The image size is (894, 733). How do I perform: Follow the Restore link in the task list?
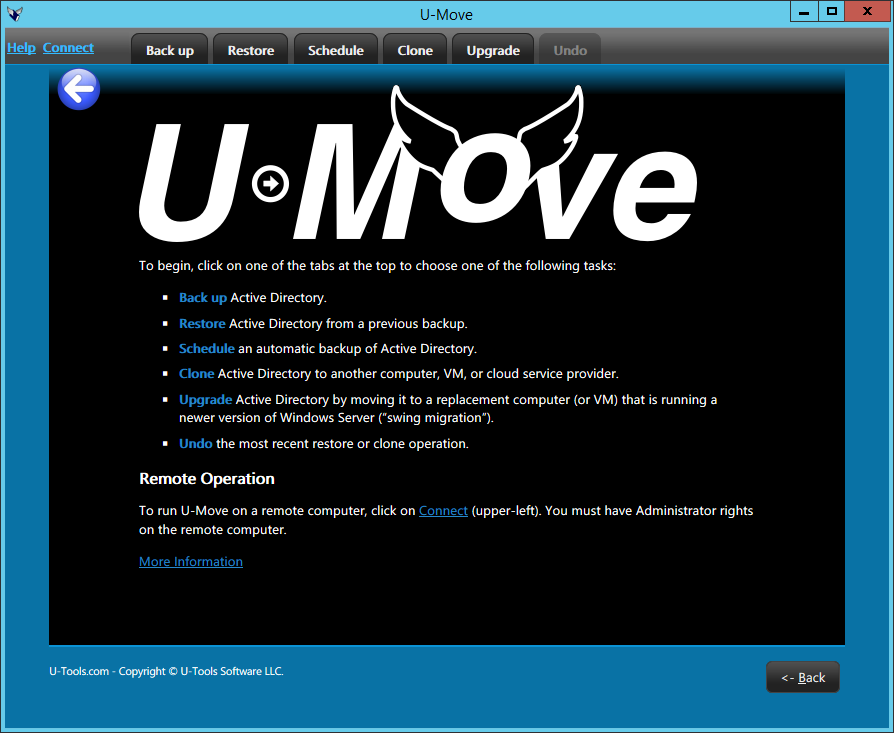[x=202, y=323]
